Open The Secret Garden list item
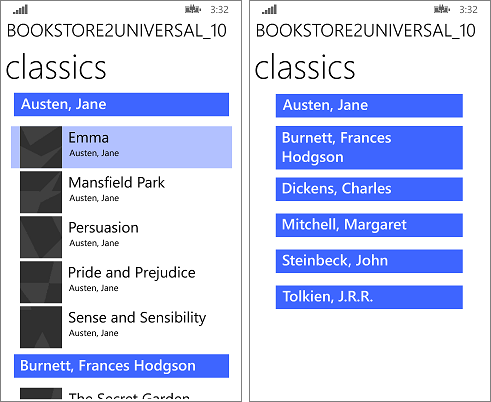 click(x=121, y=393)
